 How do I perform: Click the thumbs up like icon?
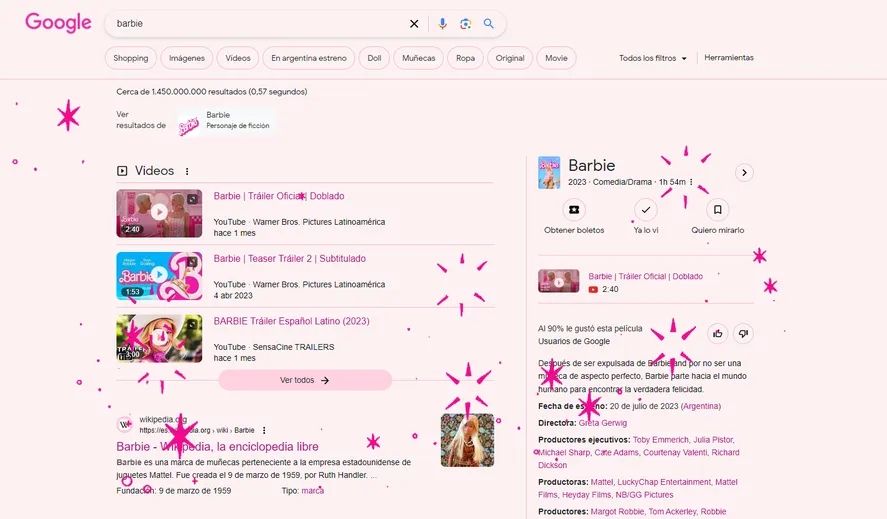pos(717,333)
